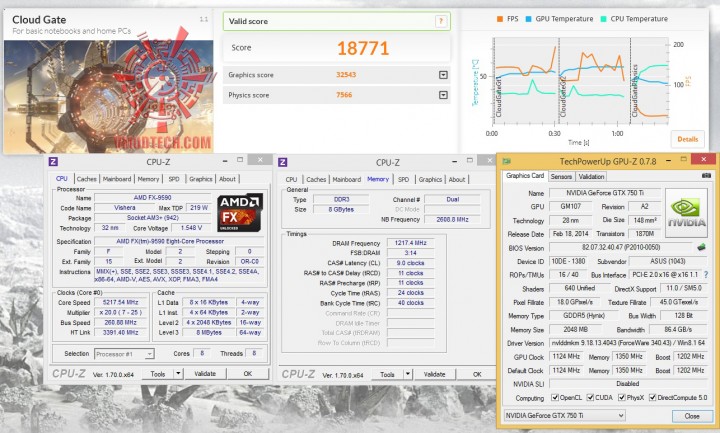Switch to Caches tab in left CPU-Z window
The width and height of the screenshot is (720, 433).
tap(86, 179)
